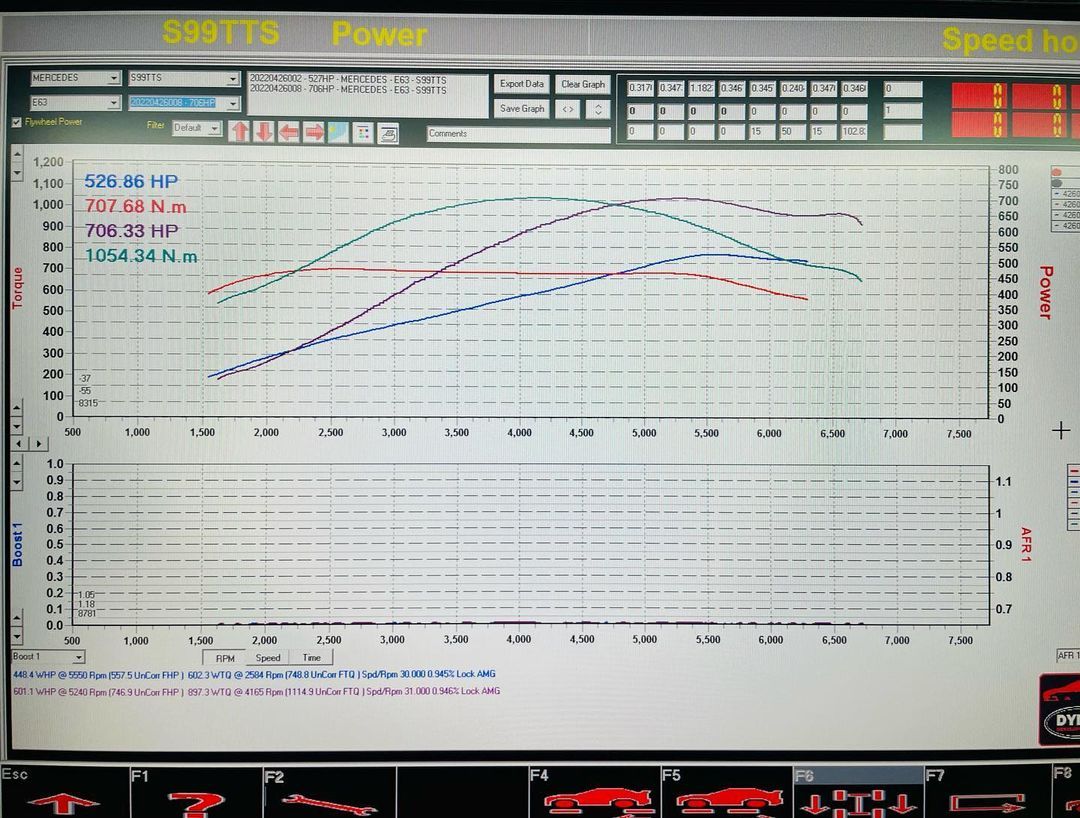This screenshot has height=818, width=1080.
Task: Click the boost graph upper-left up arrow
Action: pos(17,465)
